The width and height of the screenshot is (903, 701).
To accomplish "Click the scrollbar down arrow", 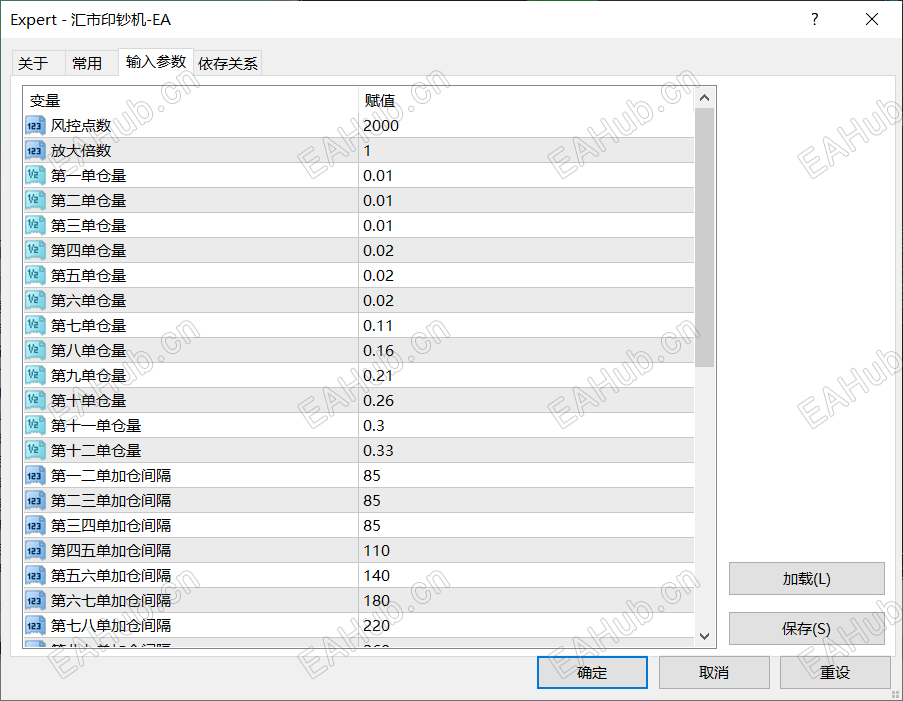I will click(x=704, y=636).
